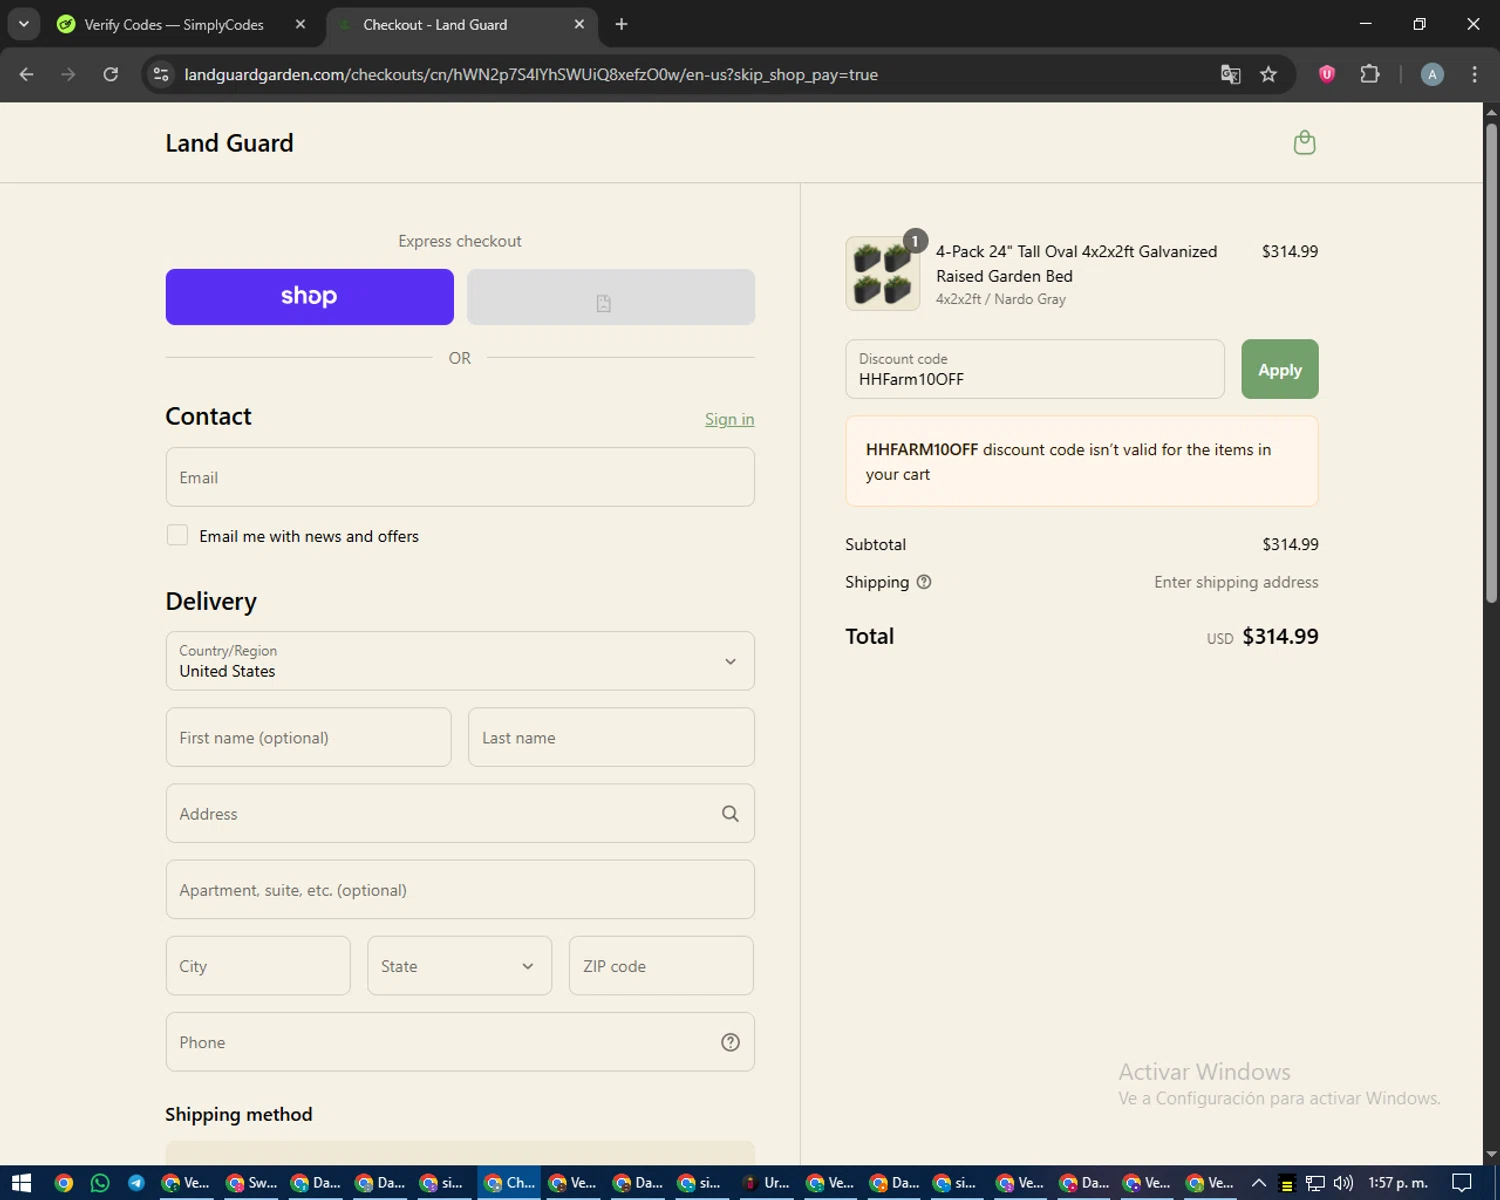The height and width of the screenshot is (1200, 1500).
Task: Open the red shield extension icon
Action: [1327, 74]
